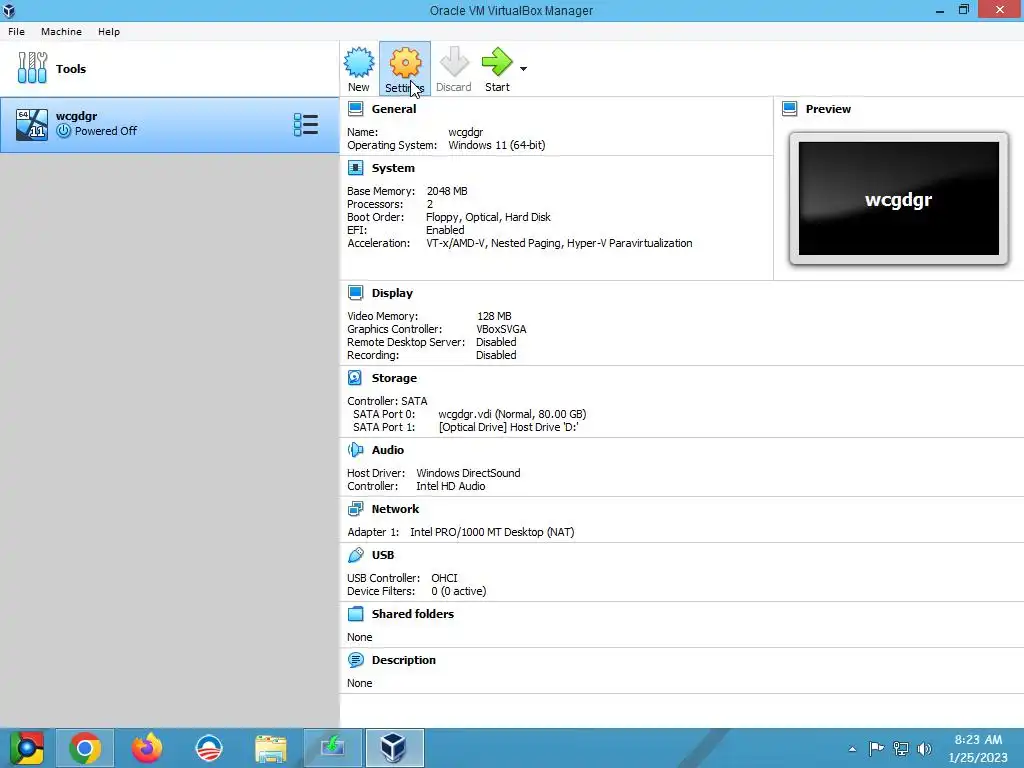Select the wcgdgr Windows 11 VM icon
Viewport: 1024px width, 768px height.
point(31,124)
